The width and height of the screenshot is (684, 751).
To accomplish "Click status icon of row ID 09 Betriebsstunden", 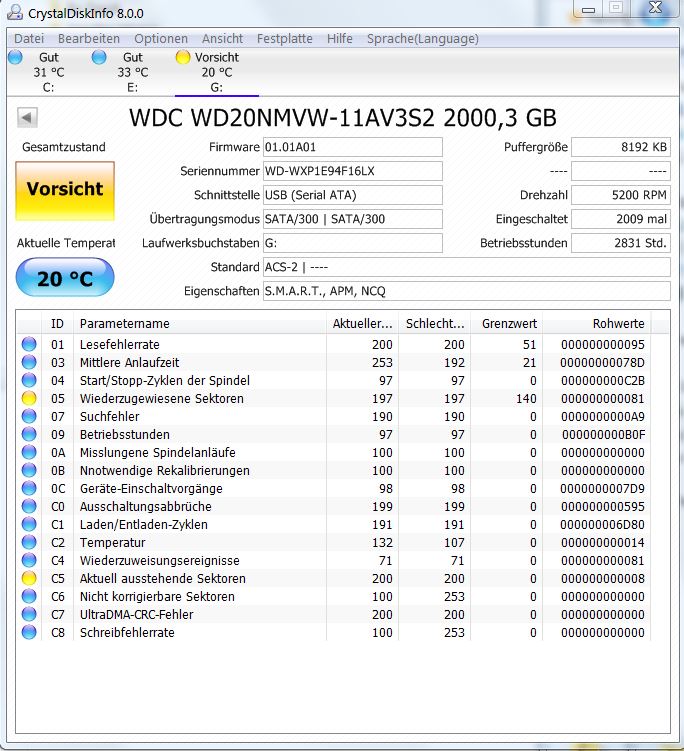I will point(29,434).
